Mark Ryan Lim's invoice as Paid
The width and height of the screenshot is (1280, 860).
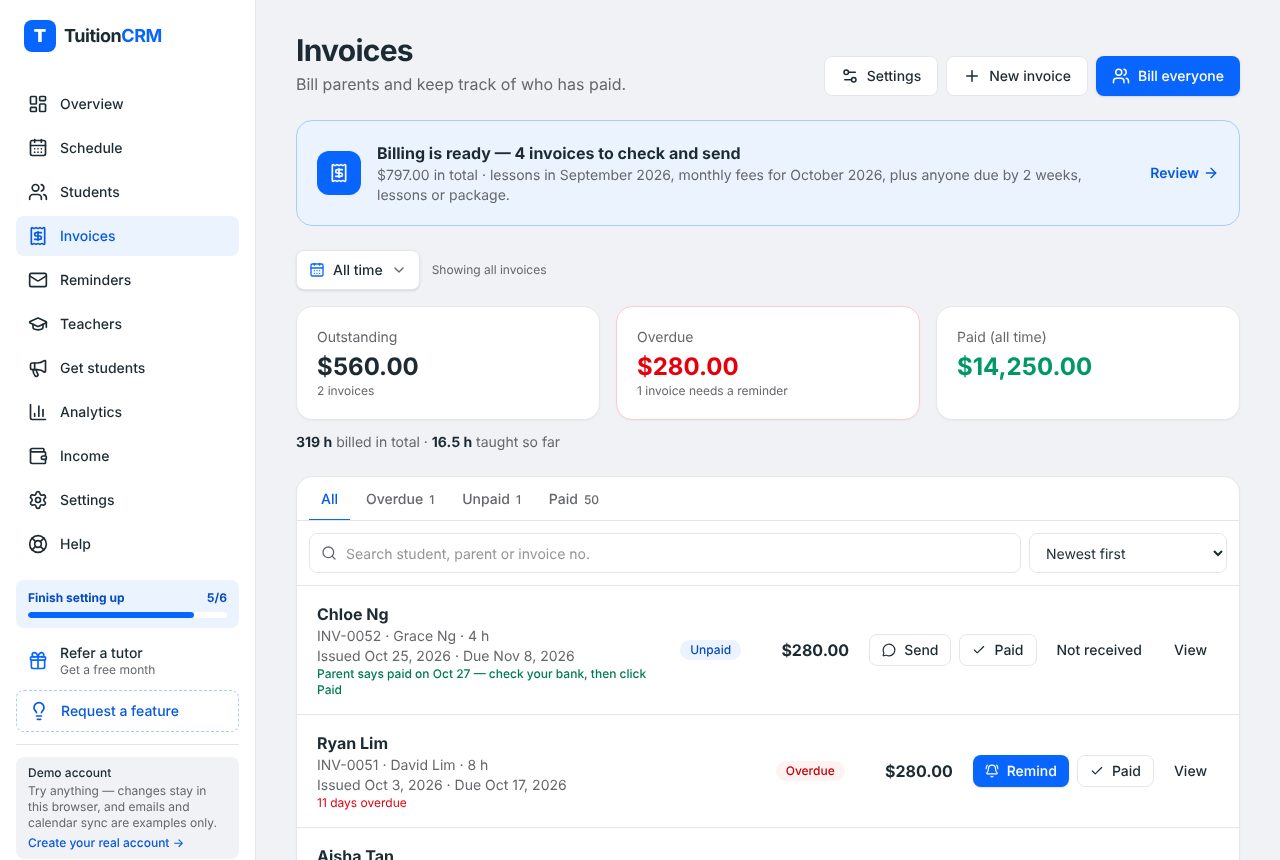point(1116,771)
